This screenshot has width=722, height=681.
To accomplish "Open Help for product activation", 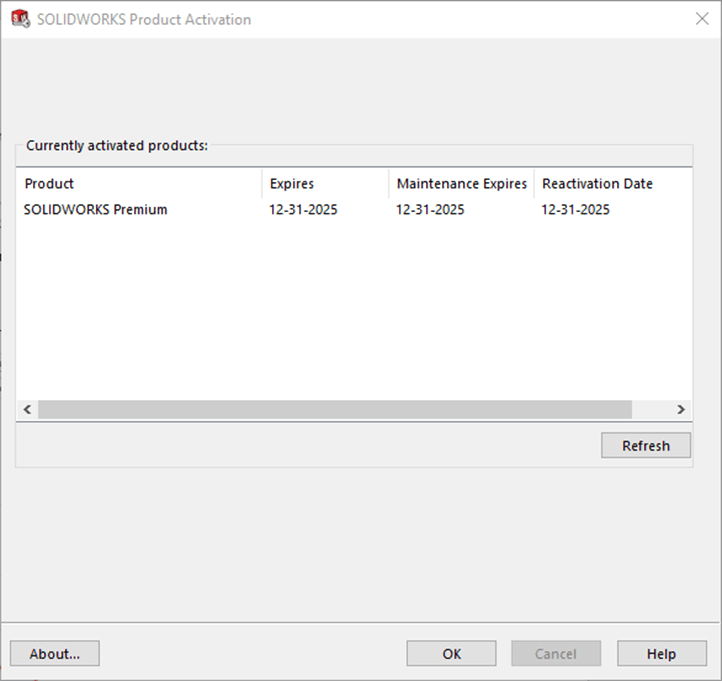I will point(661,654).
